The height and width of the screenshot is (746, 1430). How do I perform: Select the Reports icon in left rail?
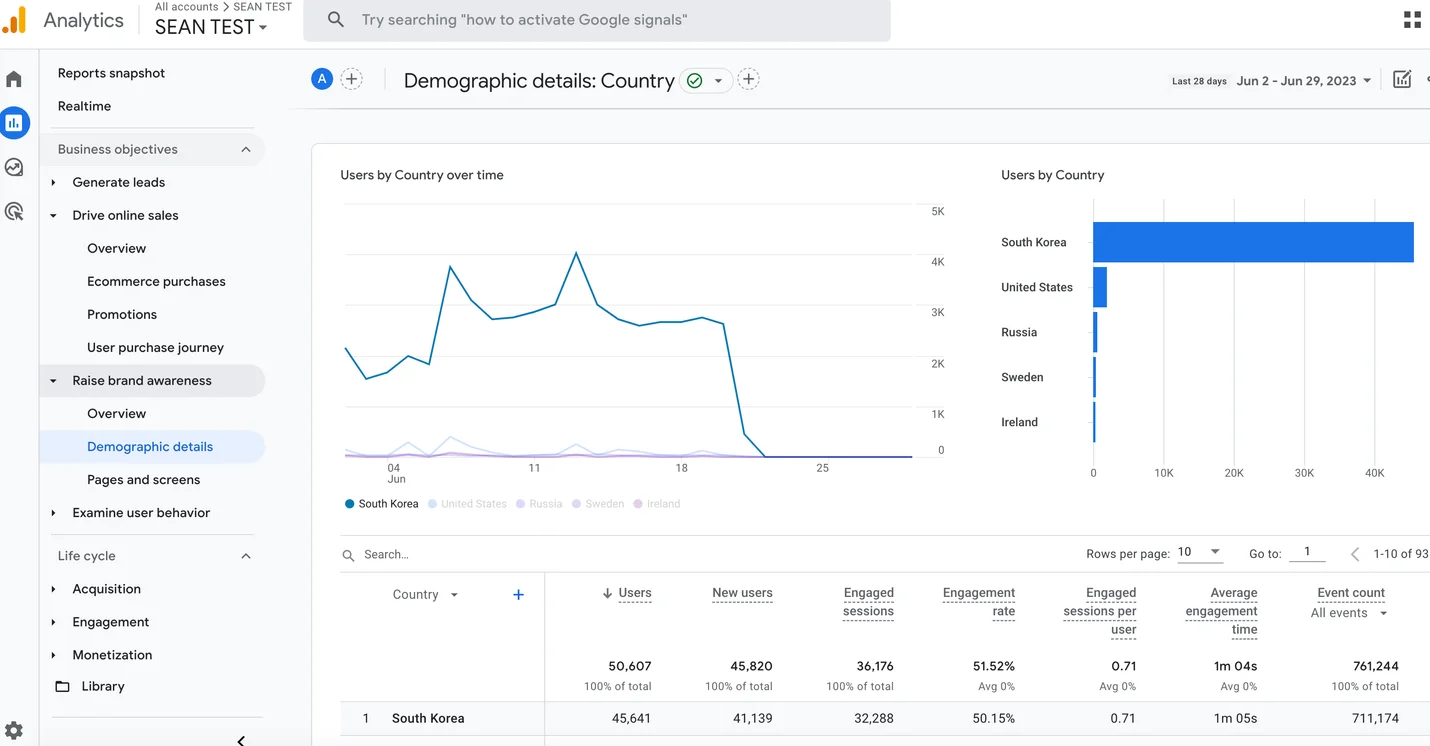tap(14, 123)
